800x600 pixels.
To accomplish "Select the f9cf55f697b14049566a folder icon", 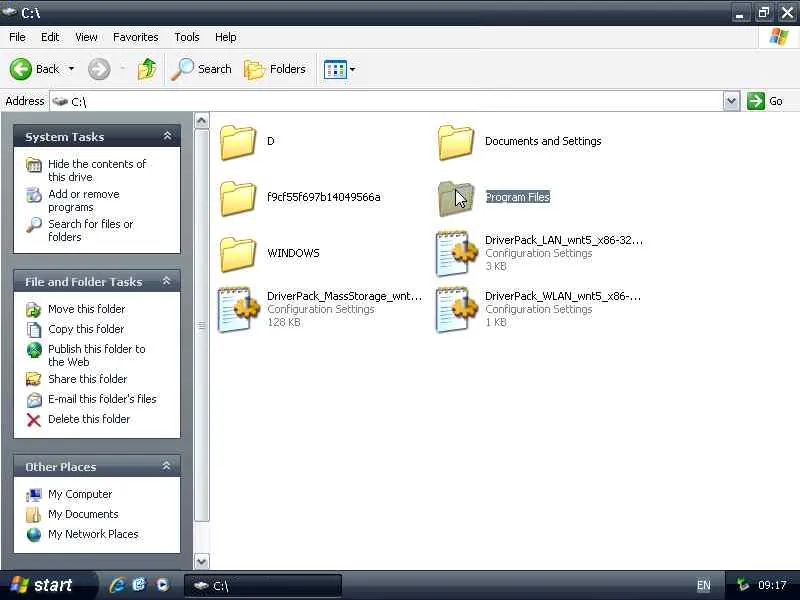I will (x=238, y=198).
